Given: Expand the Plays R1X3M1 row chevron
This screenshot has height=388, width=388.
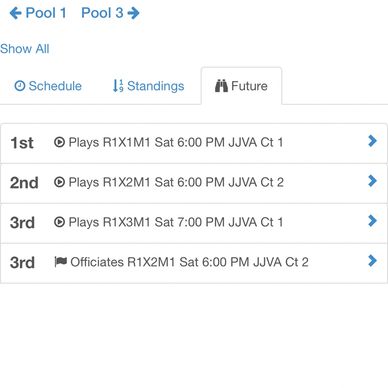Looking at the screenshot, I should click(x=372, y=221).
